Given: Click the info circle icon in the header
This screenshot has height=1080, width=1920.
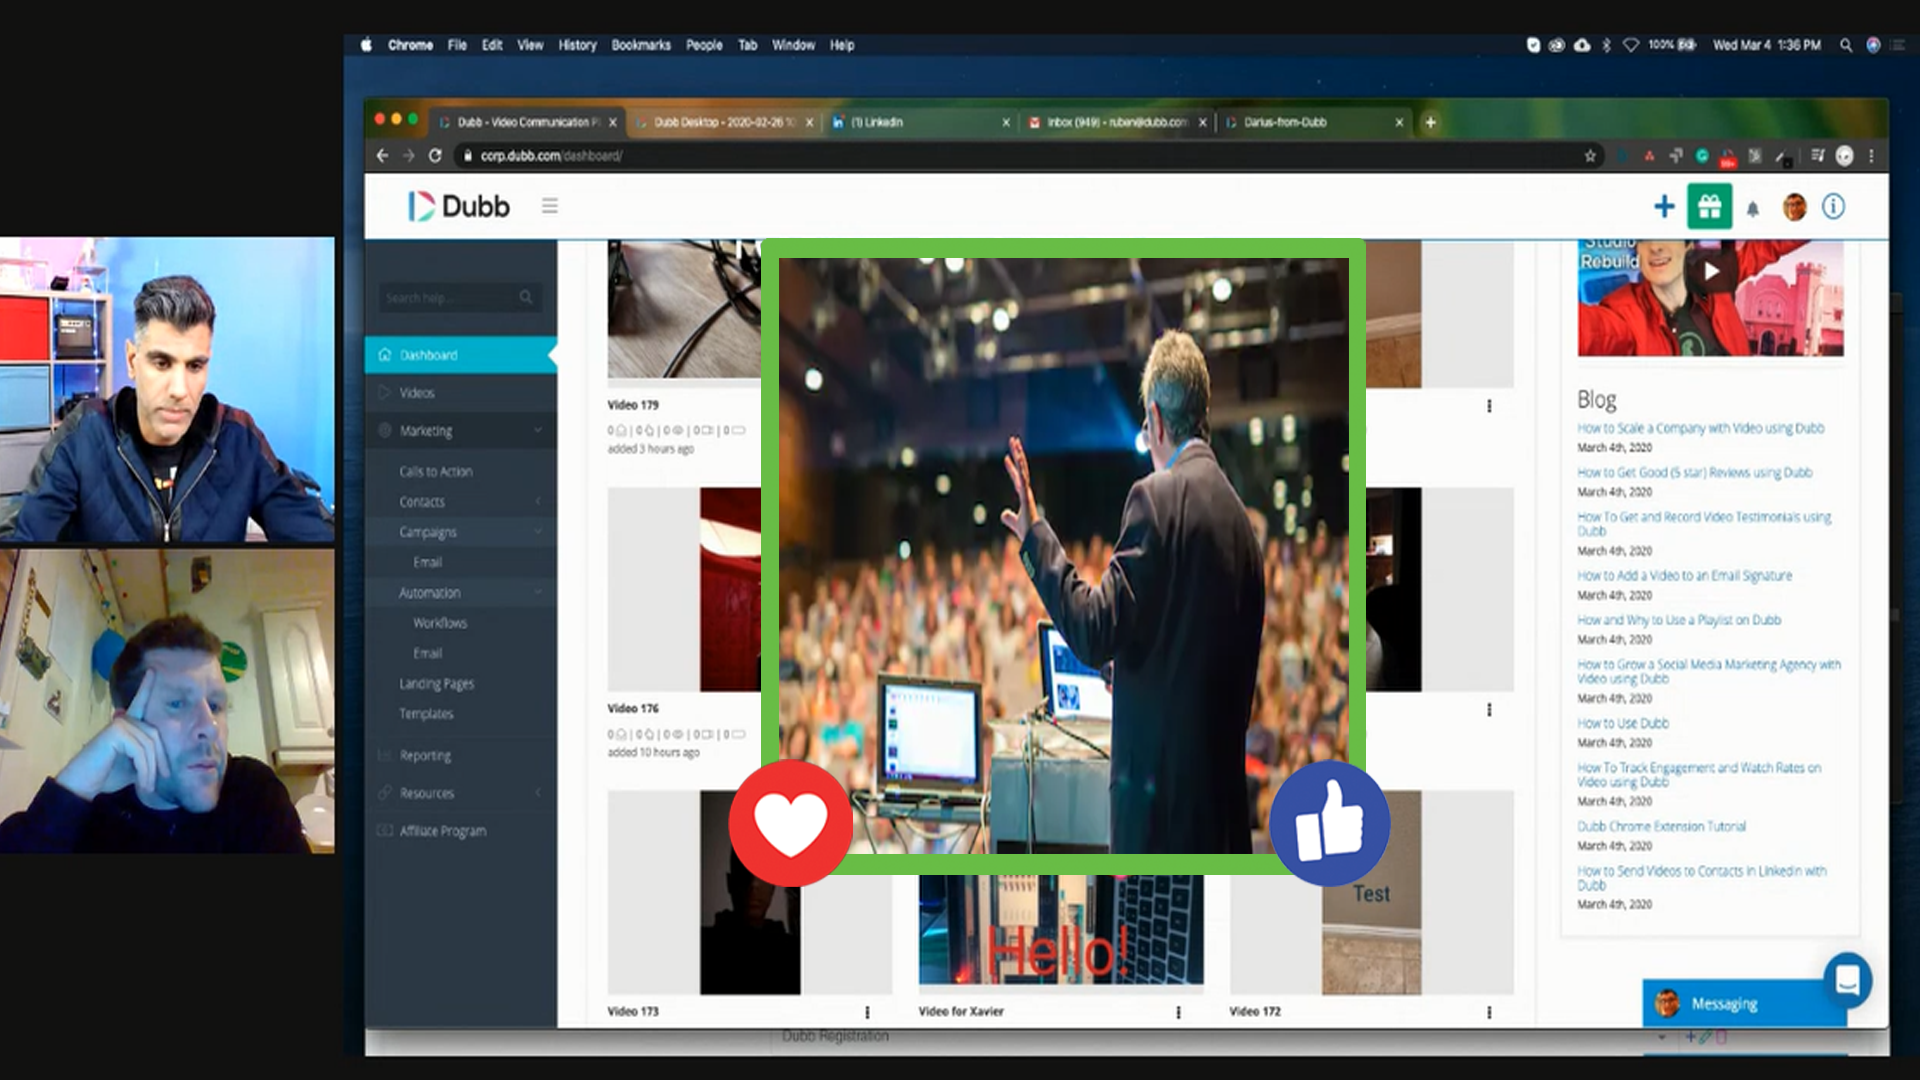Looking at the screenshot, I should pos(1833,207).
